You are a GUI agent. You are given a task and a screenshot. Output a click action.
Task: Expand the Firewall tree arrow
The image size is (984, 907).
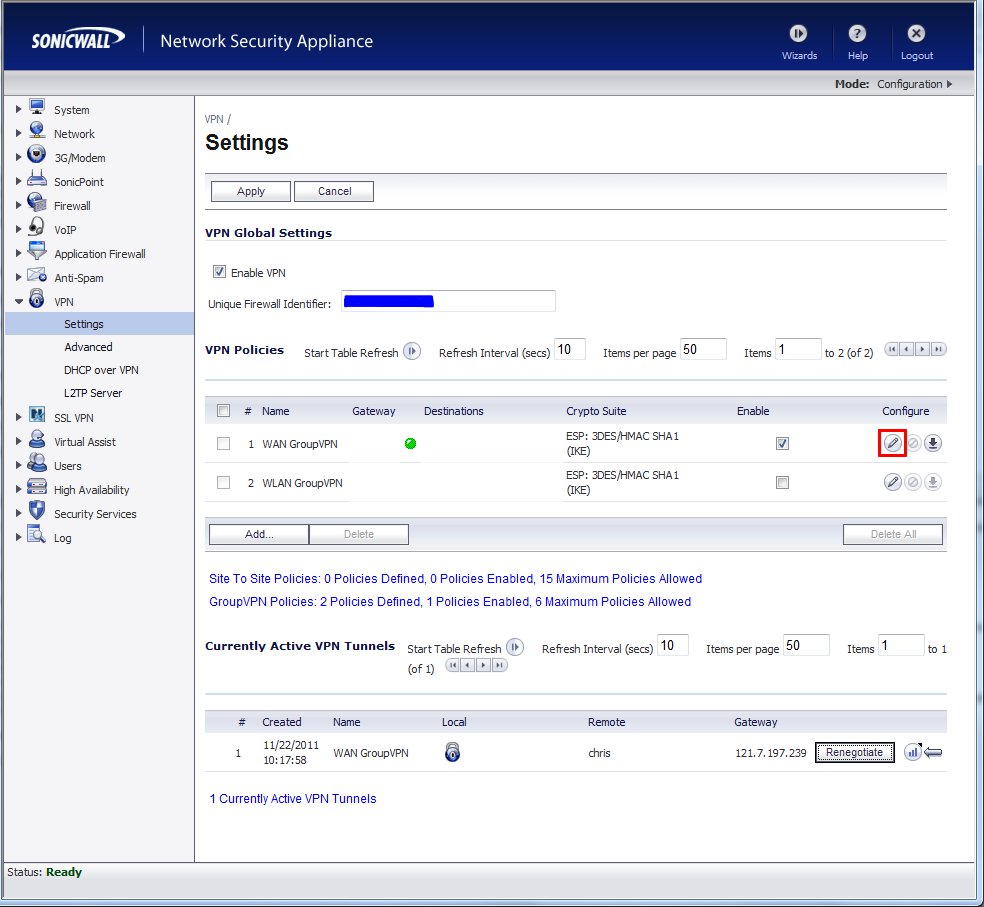click(18, 205)
